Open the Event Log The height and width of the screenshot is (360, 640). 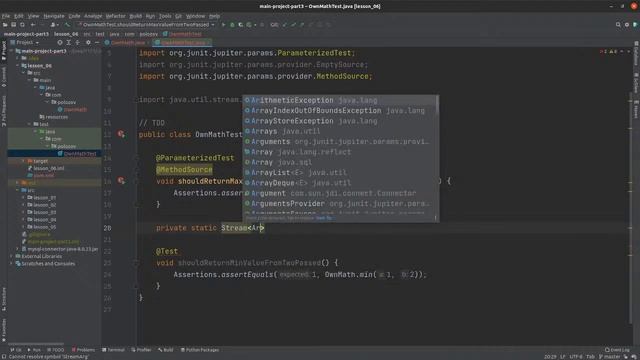point(617,350)
